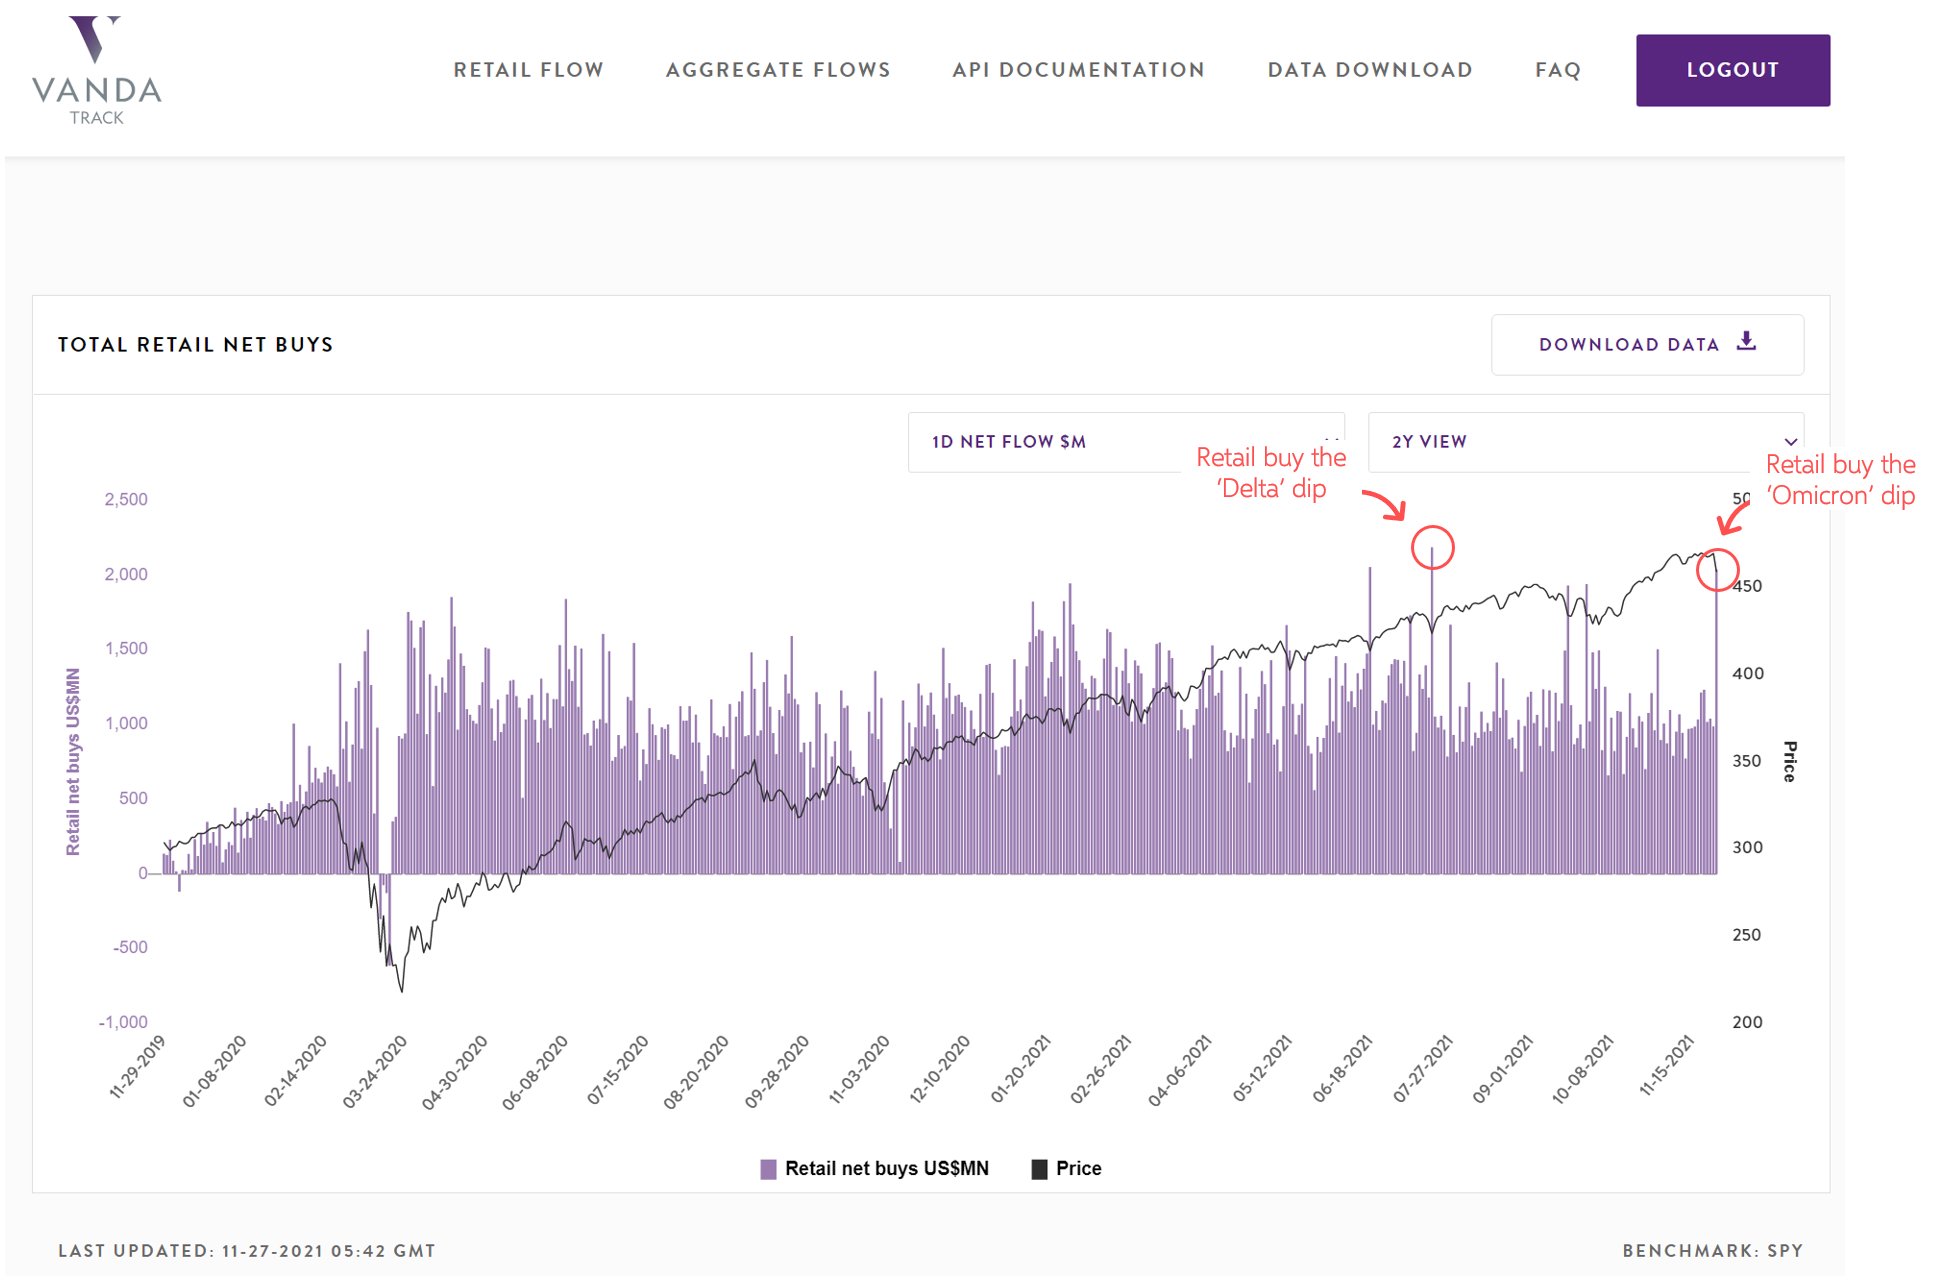
Task: Click purple Retail net buys legend swatch
Action: (768, 1169)
